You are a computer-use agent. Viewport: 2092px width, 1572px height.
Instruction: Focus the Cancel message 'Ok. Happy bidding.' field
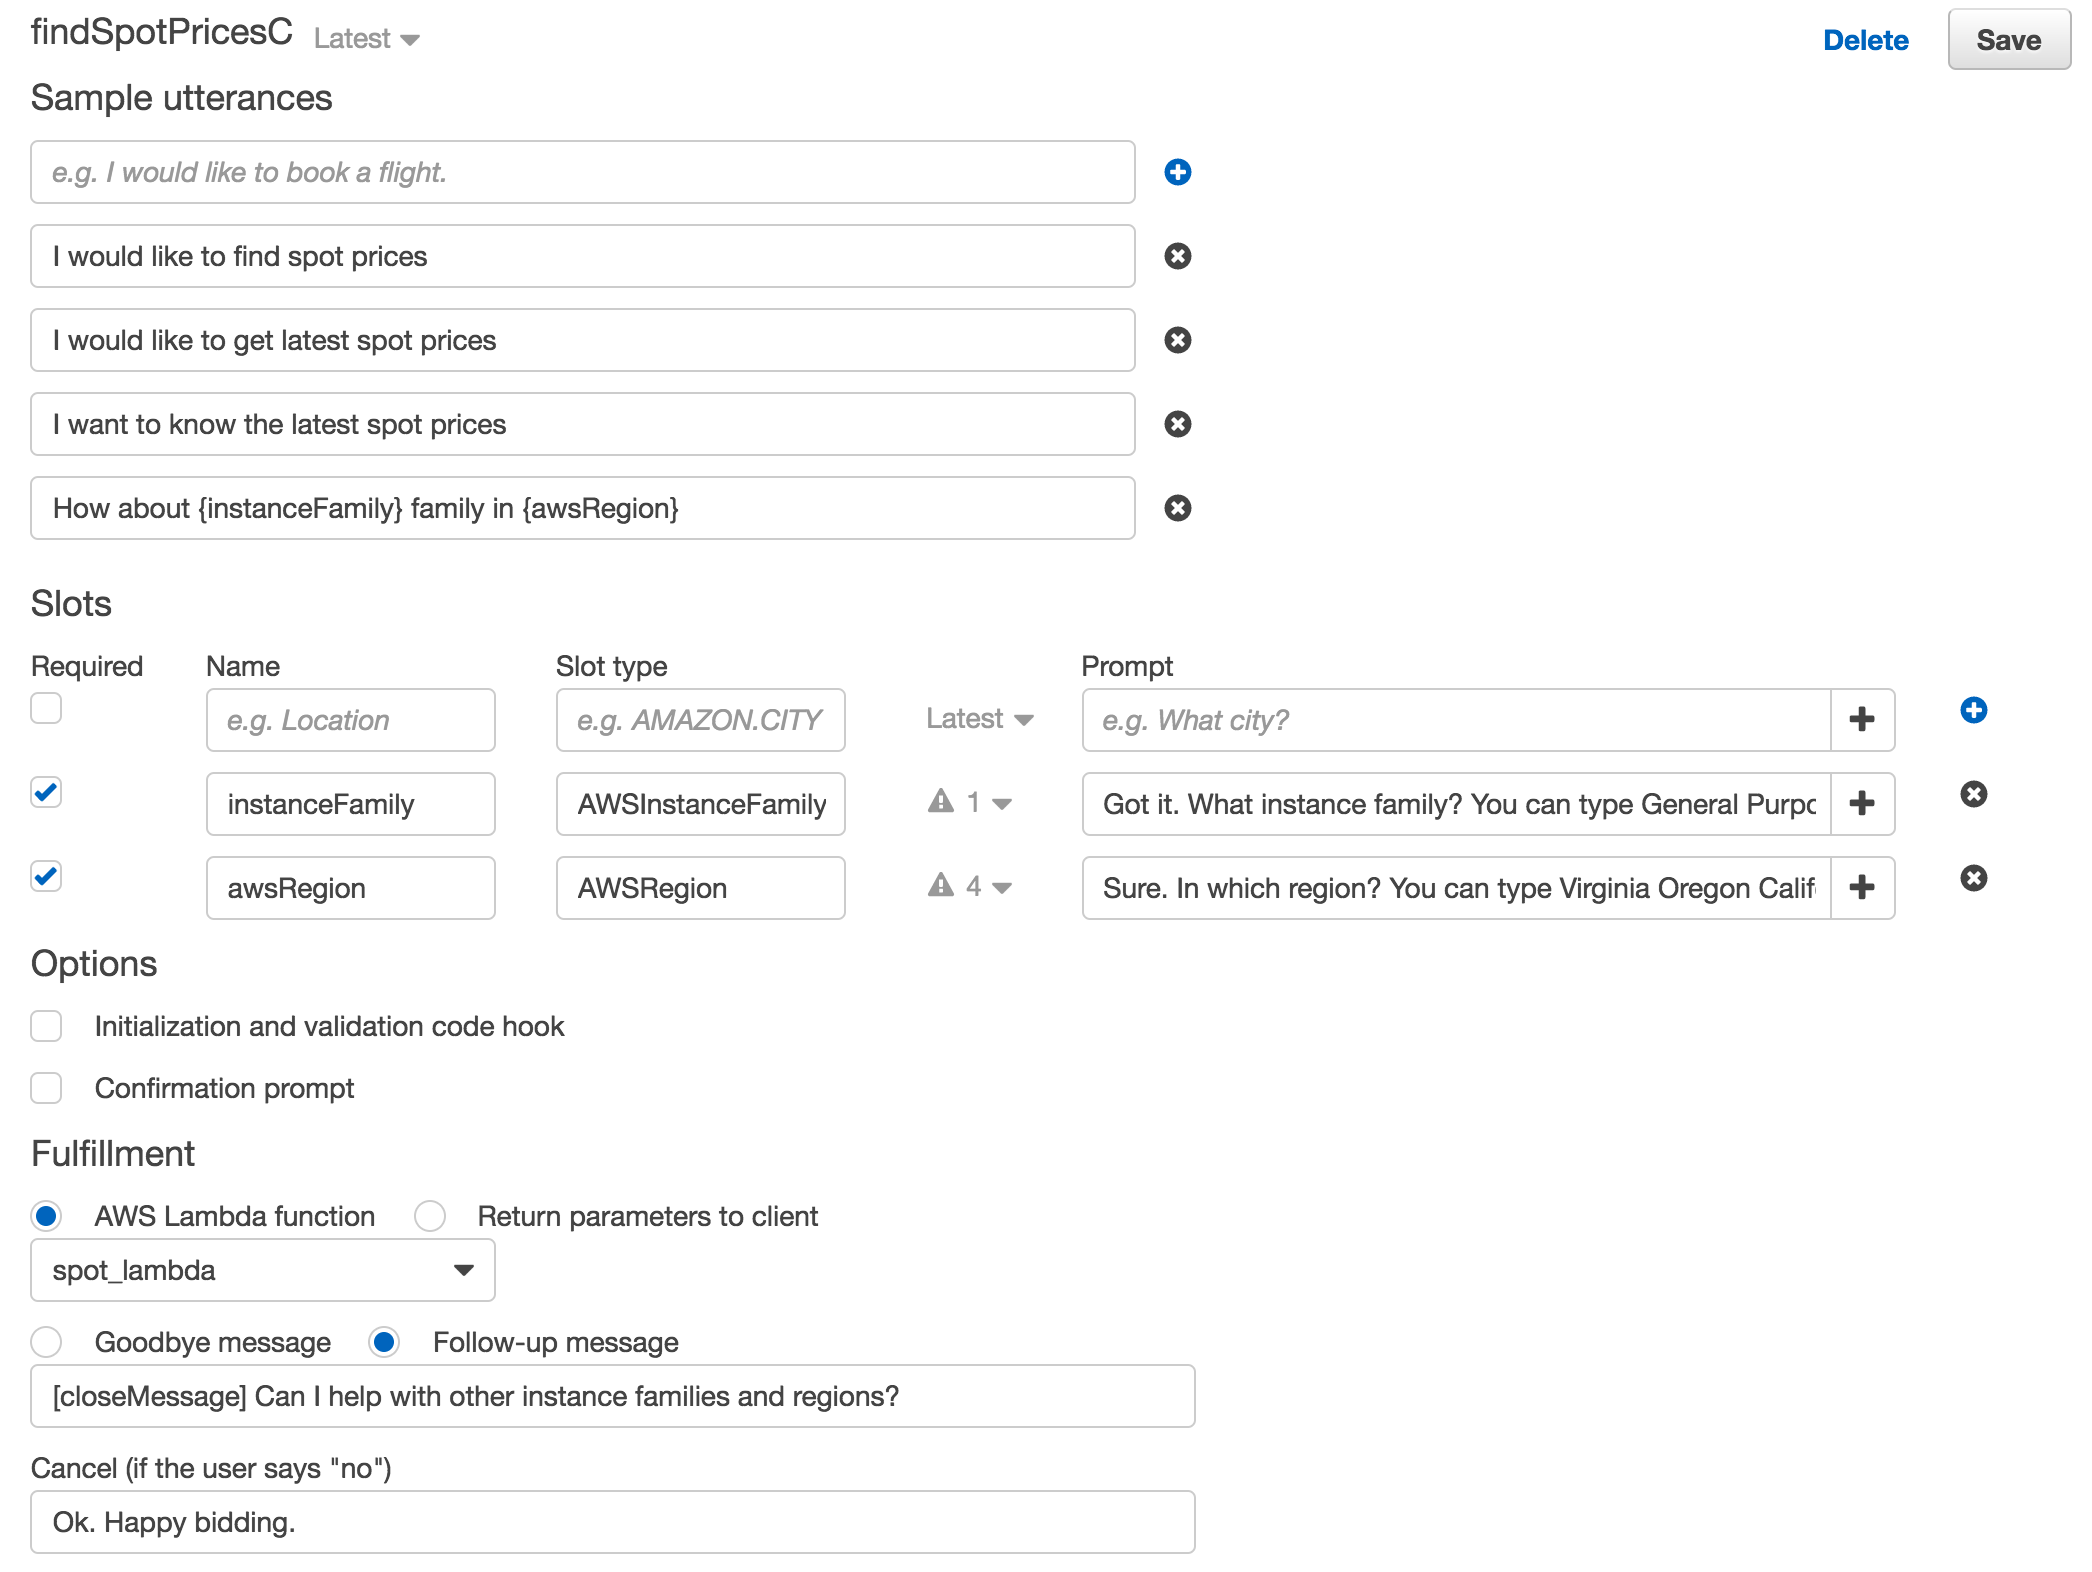pos(613,1522)
